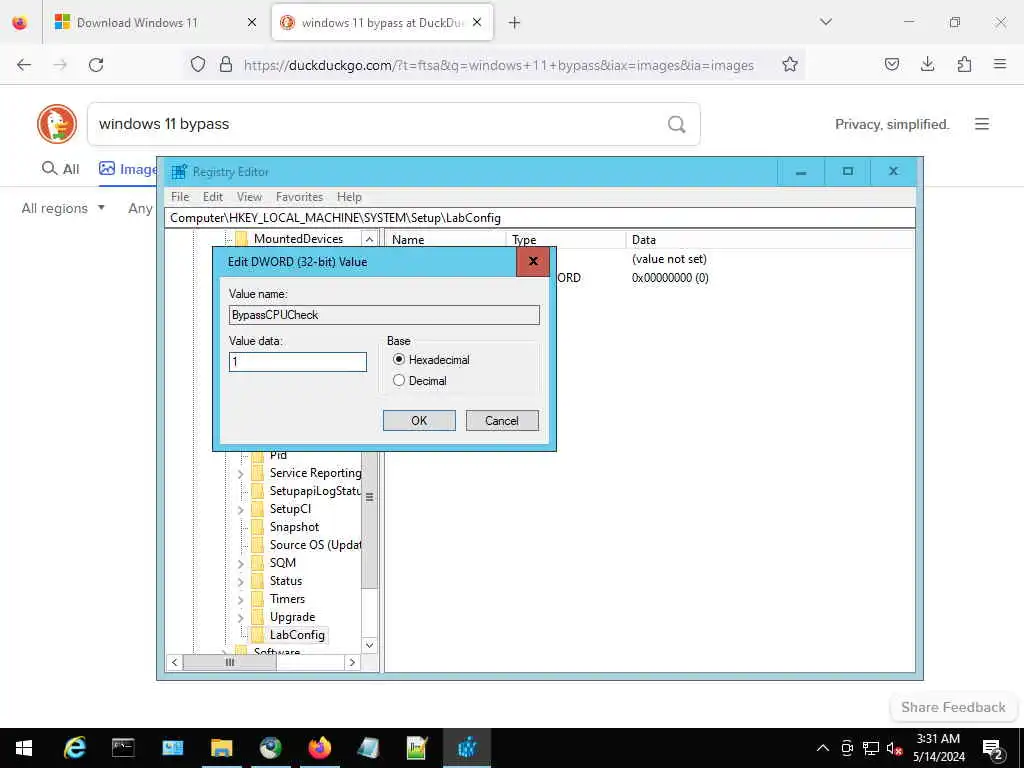This screenshot has height=768, width=1024.
Task: Open the Registry Editor File menu
Action: [x=180, y=197]
